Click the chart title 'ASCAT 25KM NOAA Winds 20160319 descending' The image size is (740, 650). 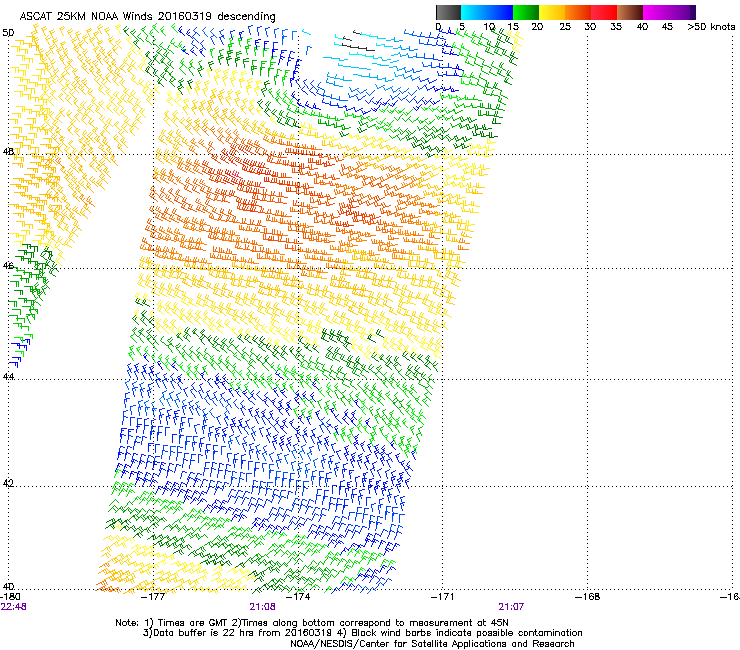pos(147,17)
